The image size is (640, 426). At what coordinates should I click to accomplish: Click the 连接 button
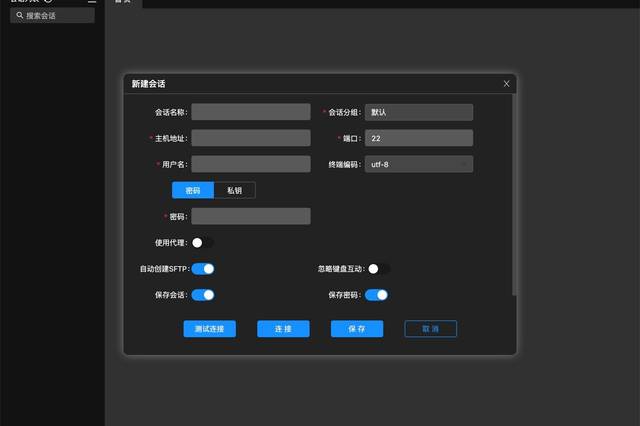283,329
